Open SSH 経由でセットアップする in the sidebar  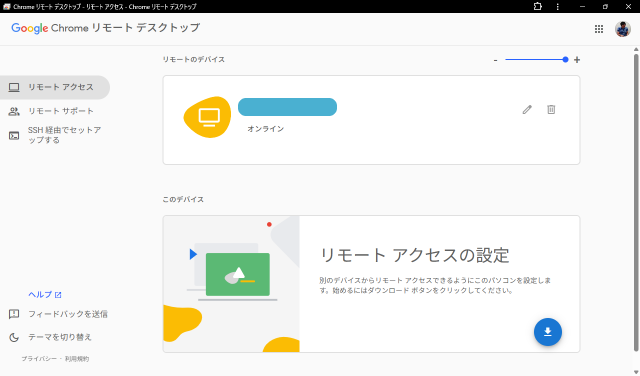coord(55,135)
